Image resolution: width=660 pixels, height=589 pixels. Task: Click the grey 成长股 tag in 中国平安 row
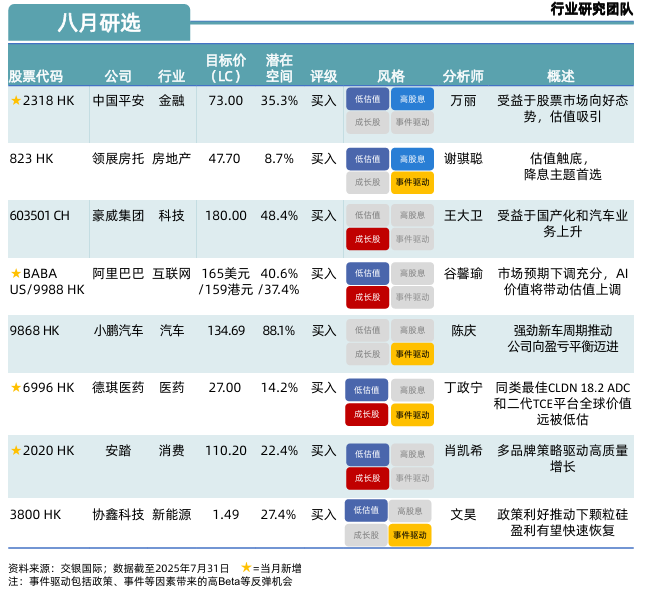367,123
